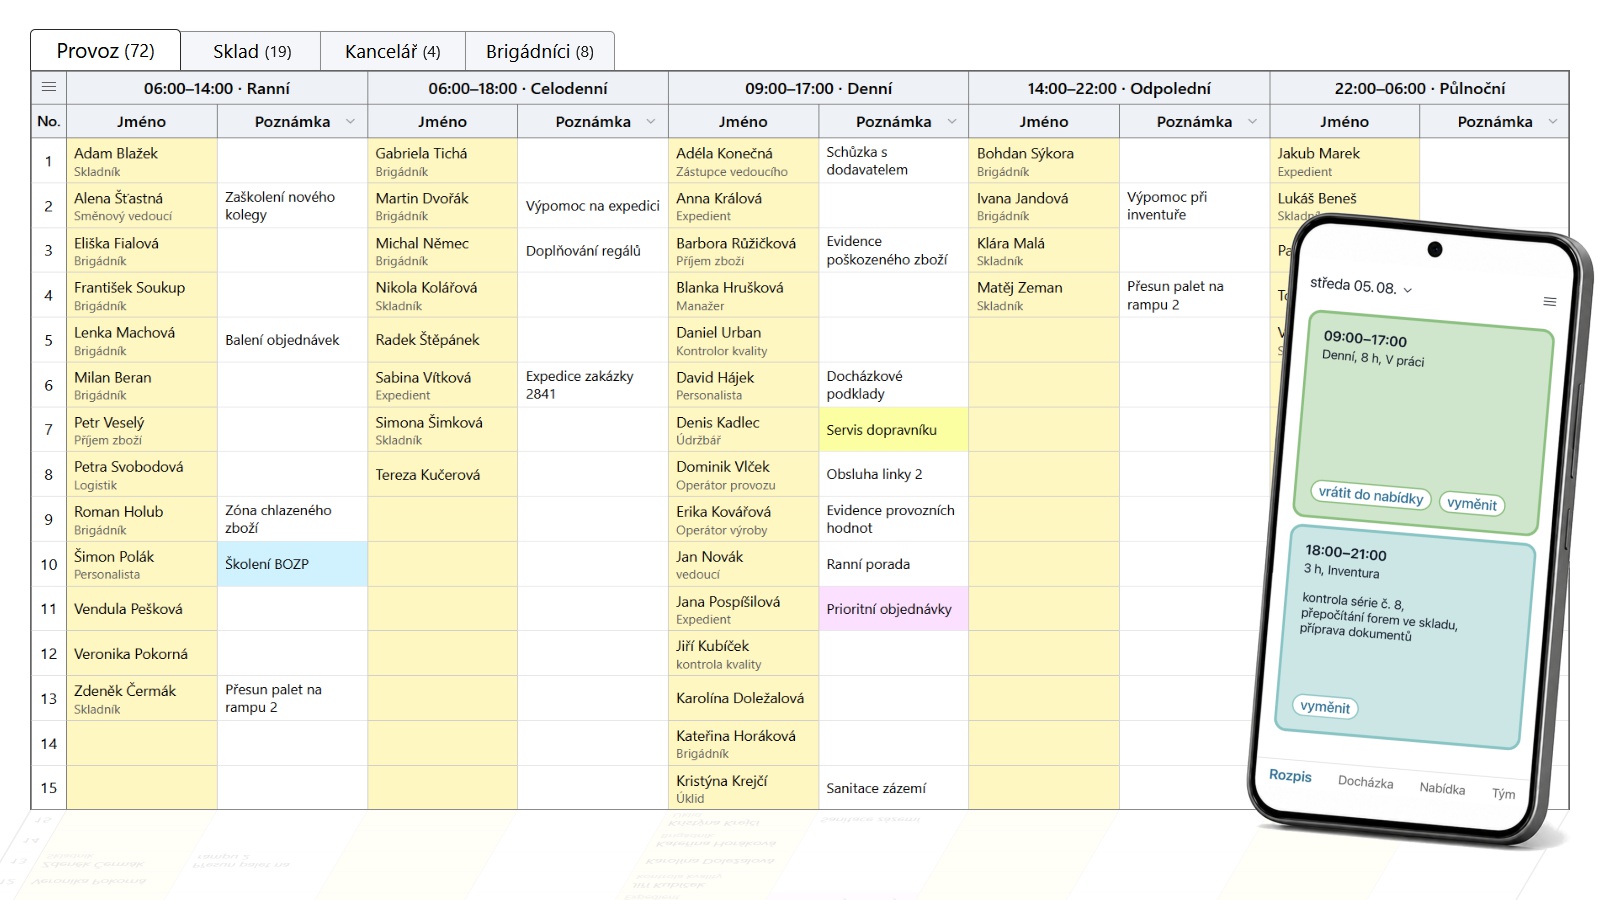Open the blue 18:00–21:00 Inventura card

pos(1405,636)
